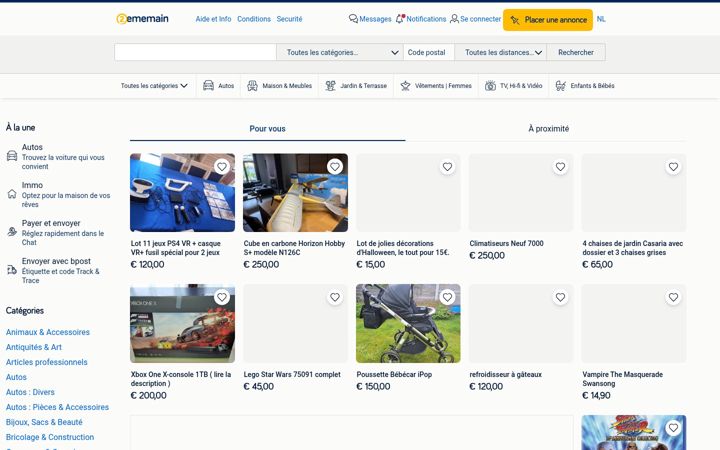The width and height of the screenshot is (720, 450).
Task: Favorite the Vampire The Masquerade Swansong listing
Action: coord(673,297)
